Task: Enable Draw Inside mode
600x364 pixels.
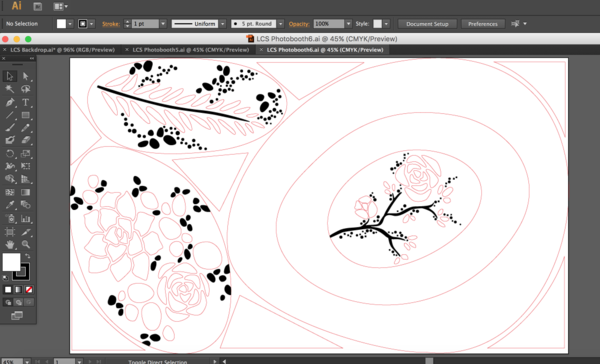Action: click(29, 302)
